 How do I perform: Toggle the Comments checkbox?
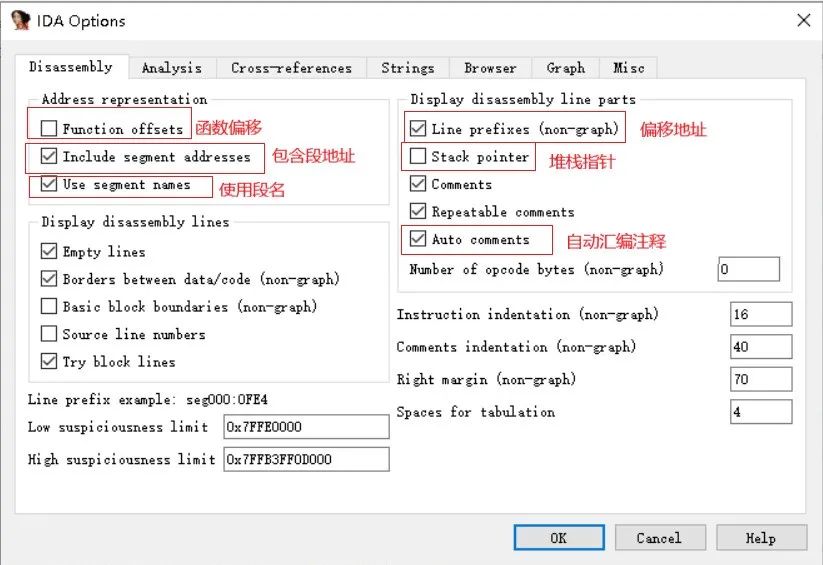(418, 184)
